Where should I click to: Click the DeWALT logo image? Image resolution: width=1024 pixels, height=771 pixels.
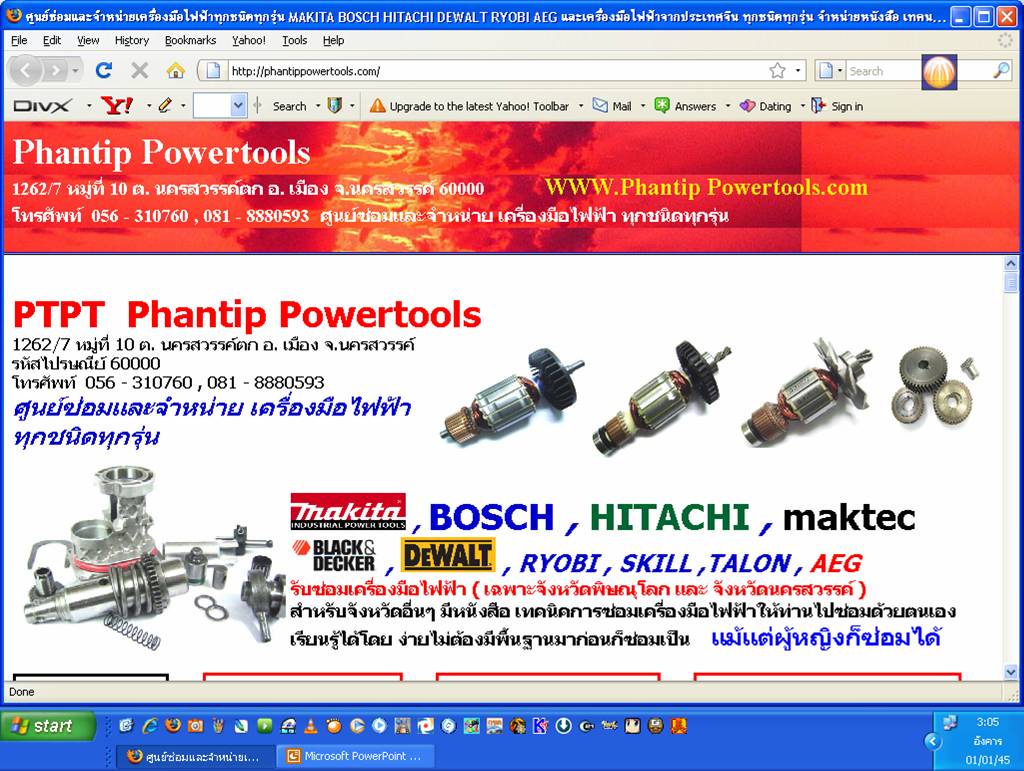447,554
